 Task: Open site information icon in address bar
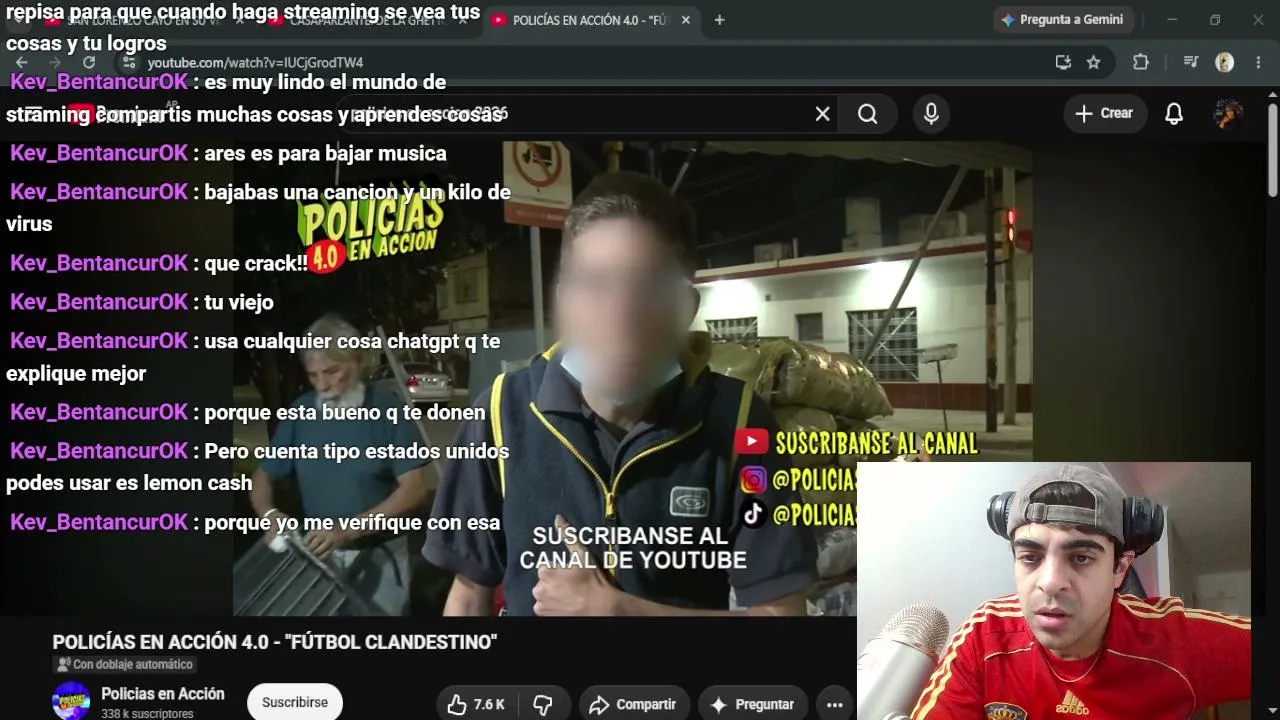[x=129, y=62]
